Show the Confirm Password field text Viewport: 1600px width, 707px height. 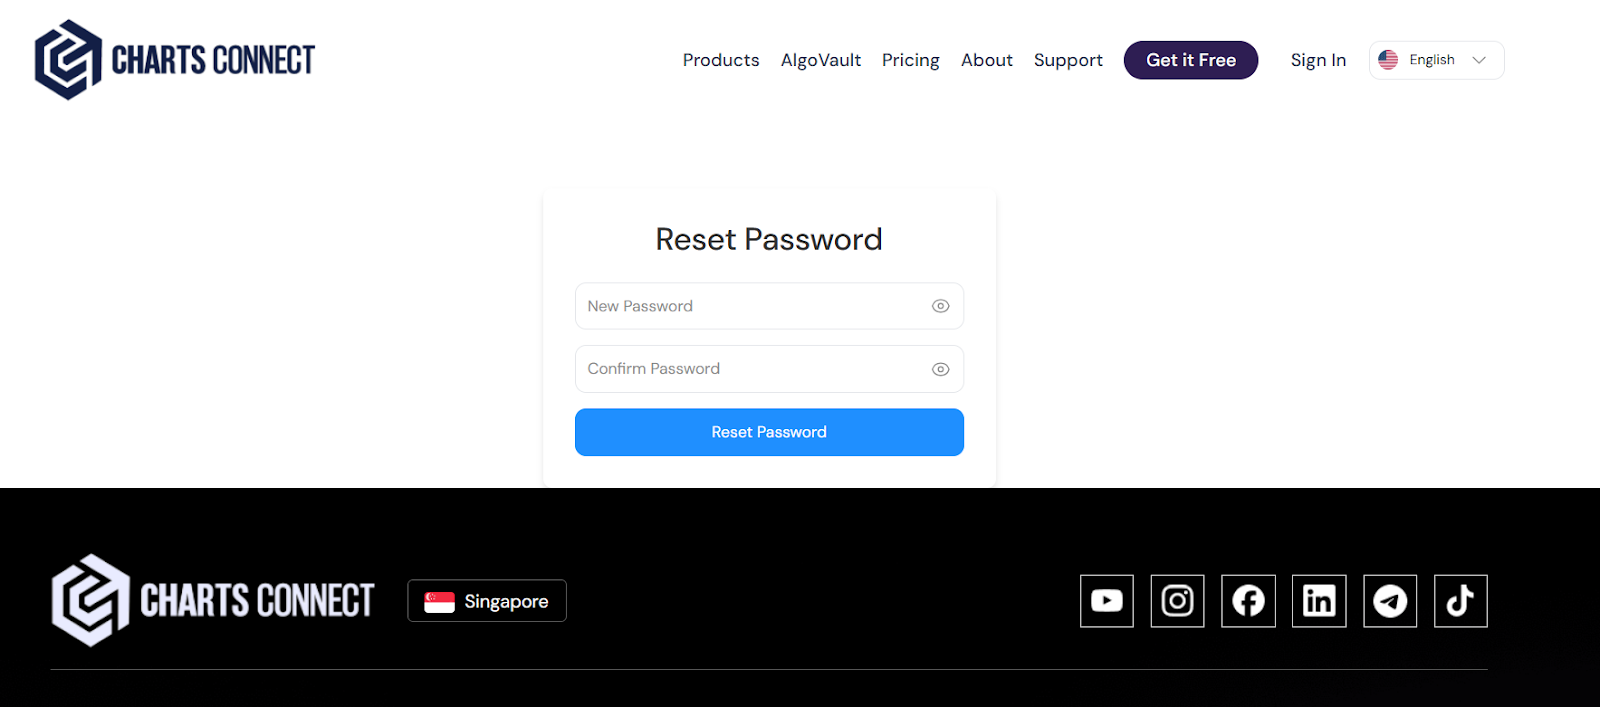[x=940, y=369]
